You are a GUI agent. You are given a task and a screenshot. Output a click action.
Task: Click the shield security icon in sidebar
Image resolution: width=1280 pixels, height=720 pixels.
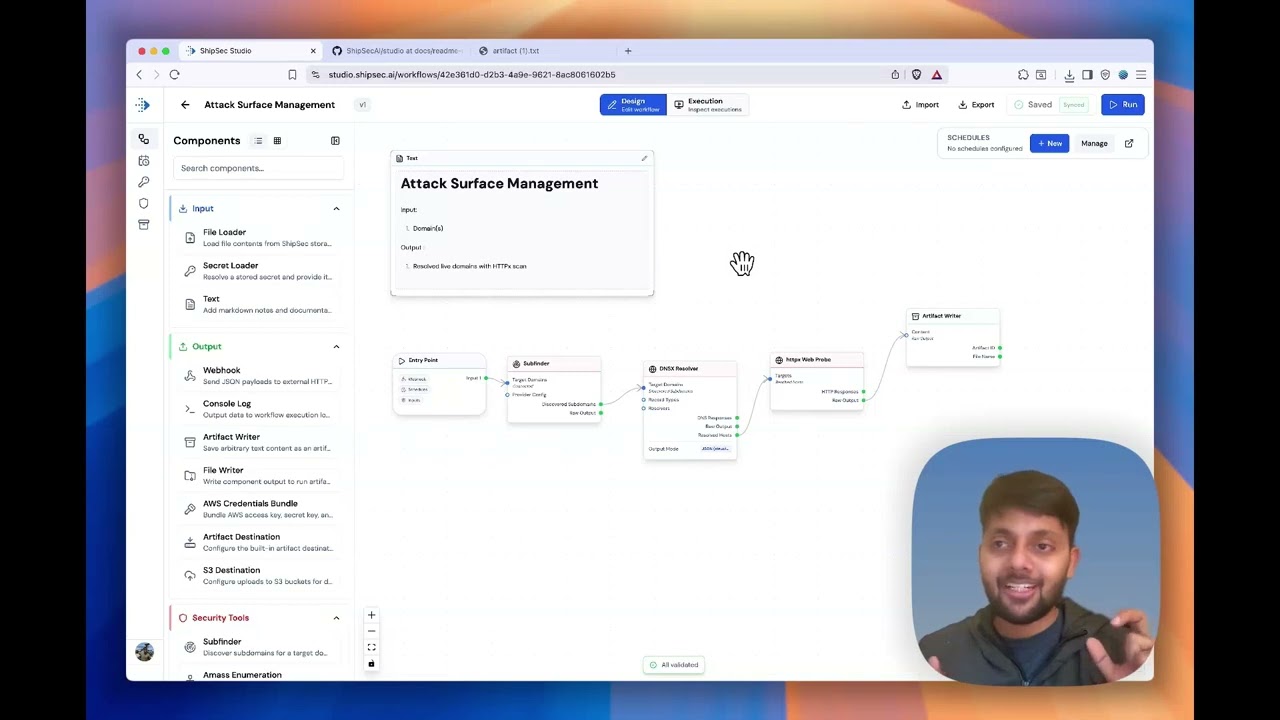144,203
